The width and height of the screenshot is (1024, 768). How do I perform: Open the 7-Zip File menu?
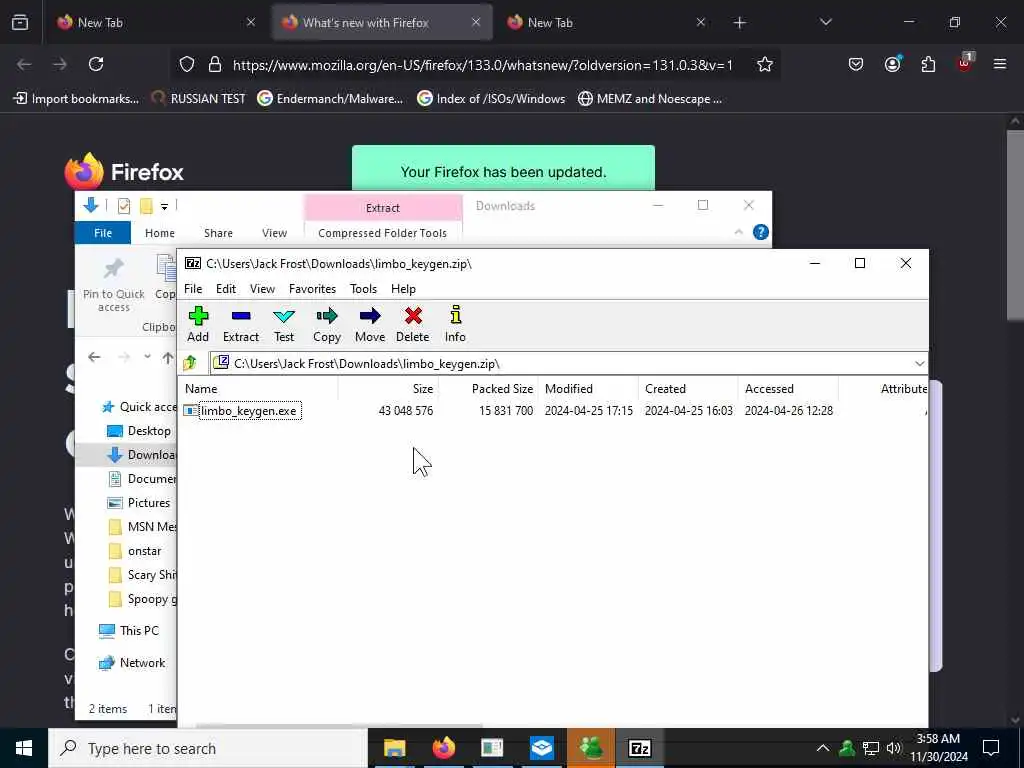pos(193,289)
